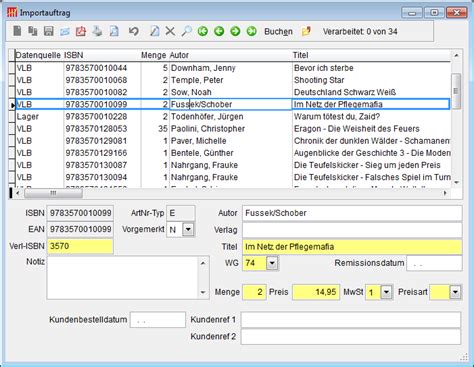Image resolution: width=474 pixels, height=367 pixels.
Task: Click the Preis field showing 14,95
Action: tap(316, 292)
